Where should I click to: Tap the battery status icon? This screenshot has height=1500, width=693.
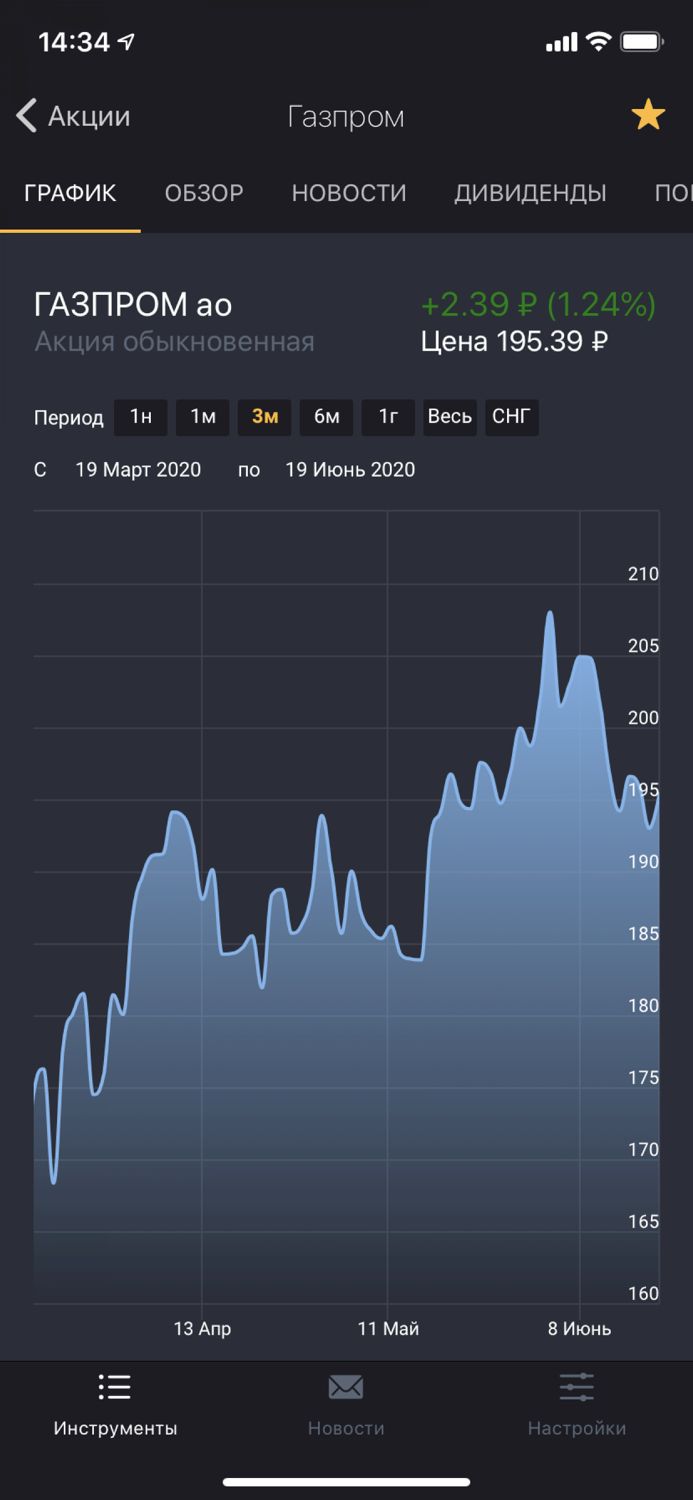pos(642,42)
